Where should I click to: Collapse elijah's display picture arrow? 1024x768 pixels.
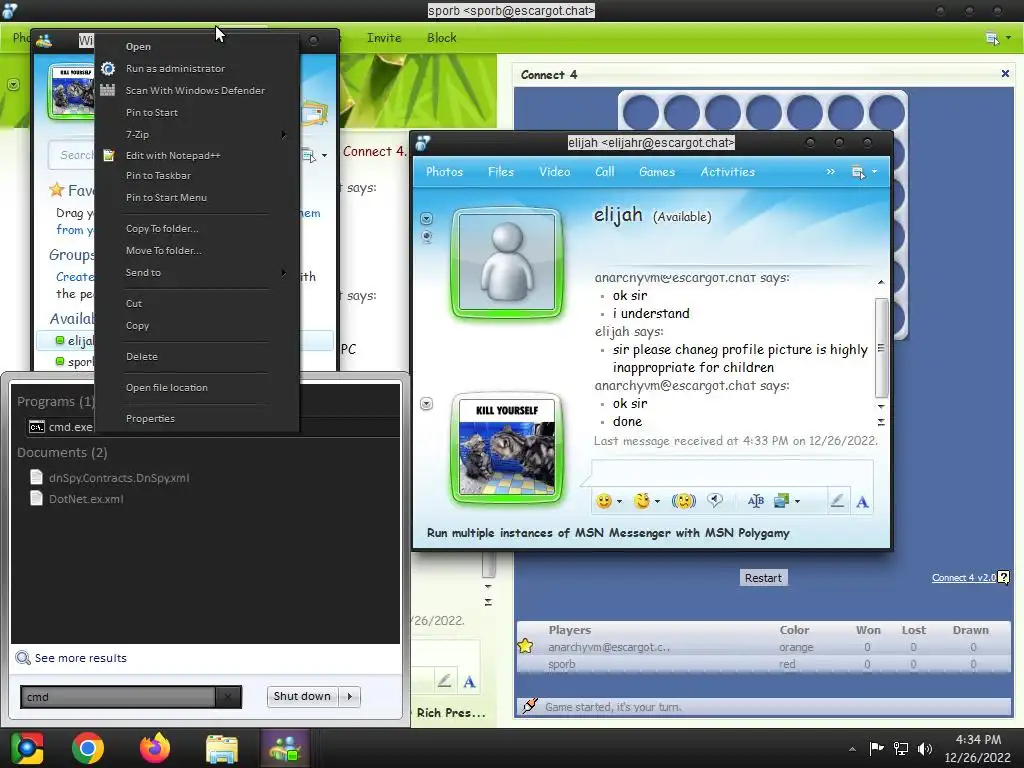(x=426, y=218)
